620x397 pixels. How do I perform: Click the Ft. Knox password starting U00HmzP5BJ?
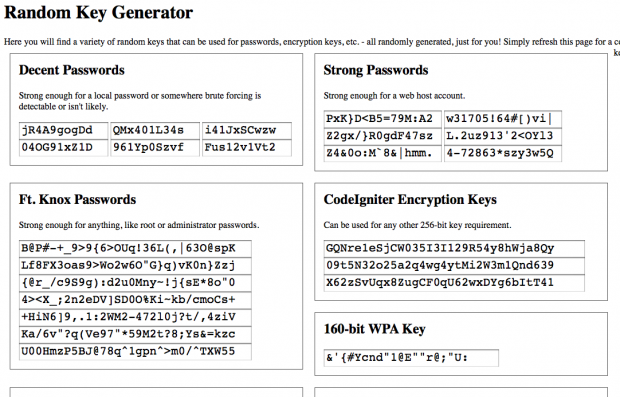coord(135,352)
